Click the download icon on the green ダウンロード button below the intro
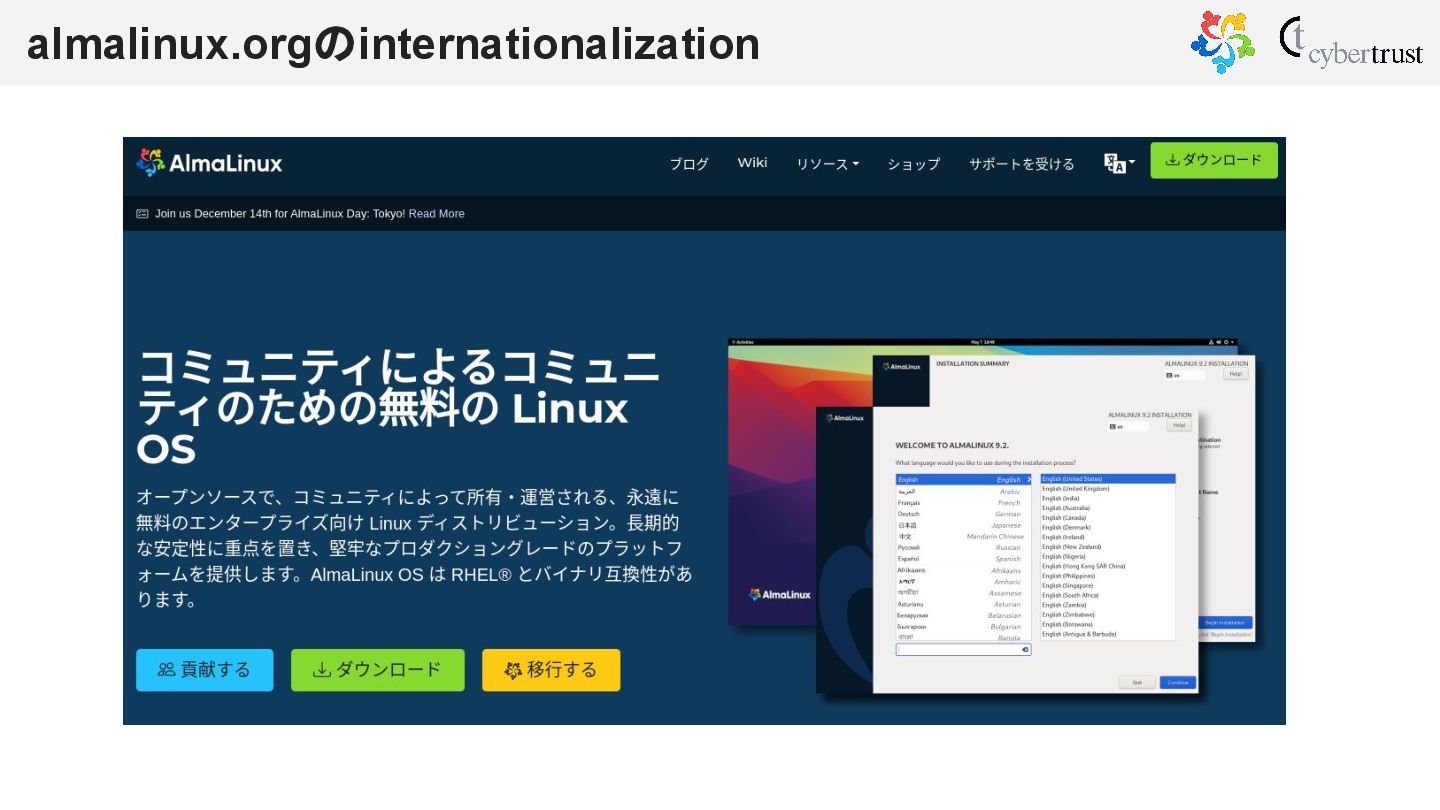This screenshot has width=1440, height=810. click(x=322, y=670)
